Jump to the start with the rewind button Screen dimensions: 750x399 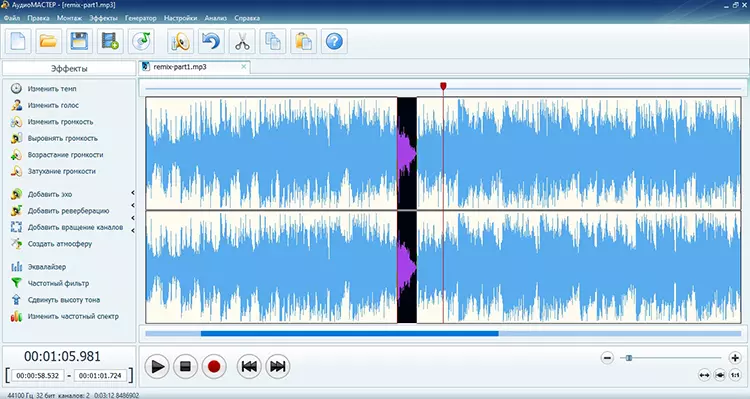click(249, 366)
